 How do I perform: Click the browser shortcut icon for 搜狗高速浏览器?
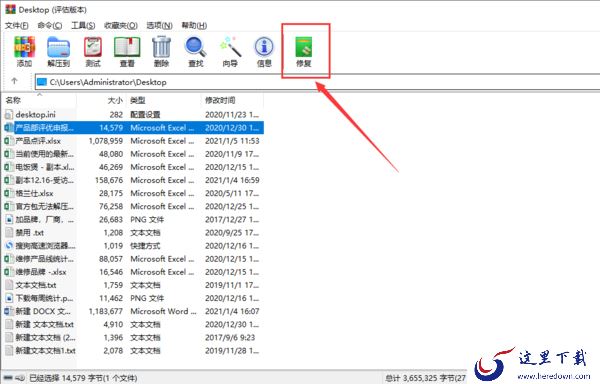click(x=9, y=246)
